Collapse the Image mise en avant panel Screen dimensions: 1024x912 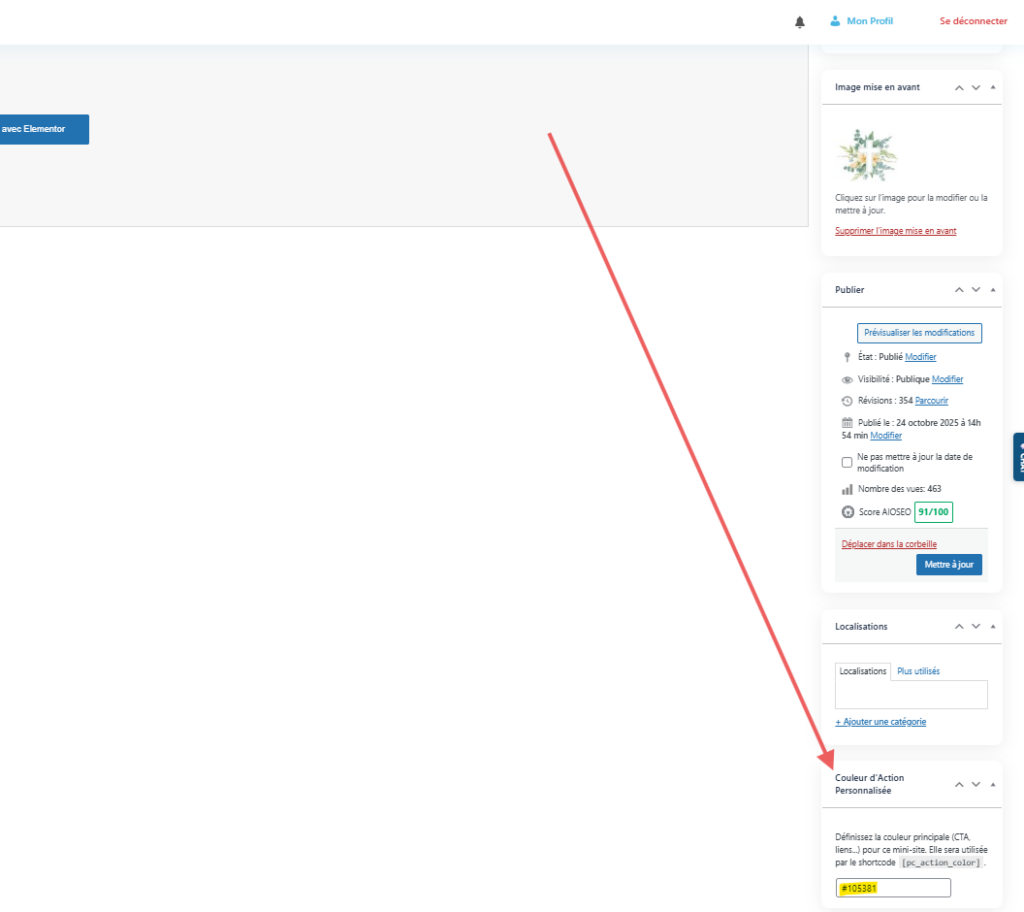pos(992,88)
